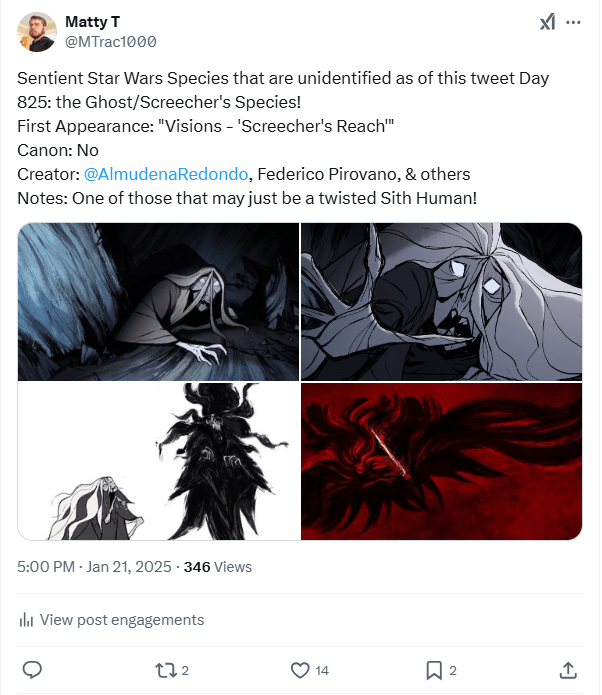Click the 5:00 PM Jan 21, 2025 timestamp
Image resolution: width=602 pixels, height=695 pixels.
[x=94, y=567]
